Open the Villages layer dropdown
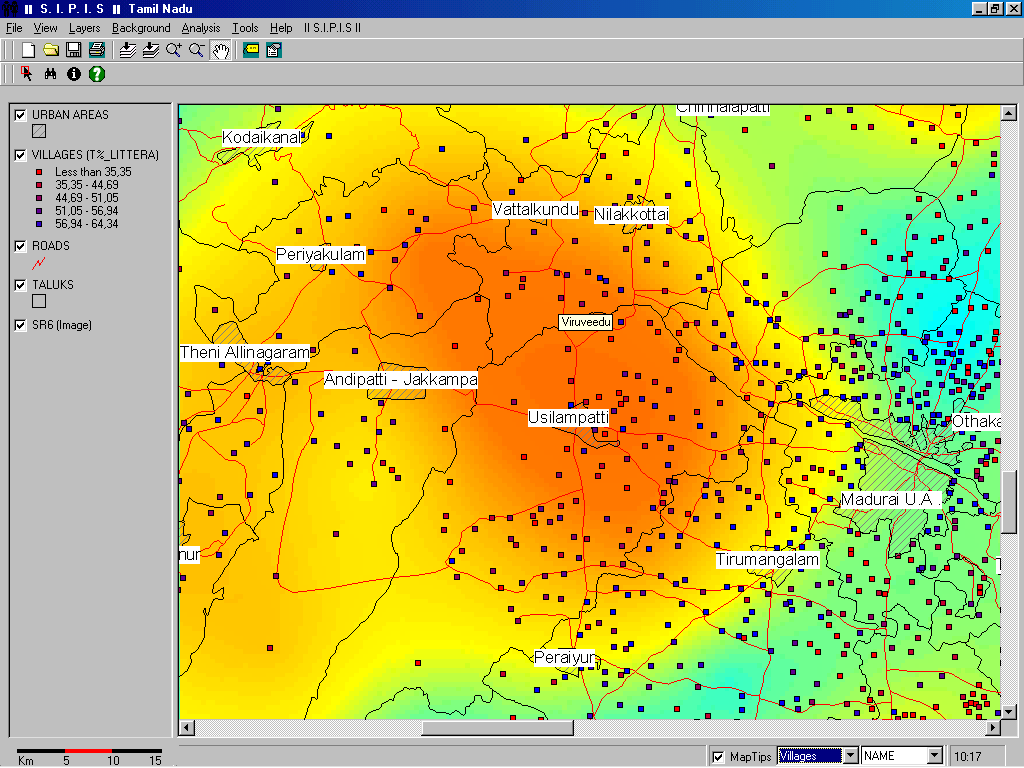The image size is (1024, 768). click(x=851, y=756)
